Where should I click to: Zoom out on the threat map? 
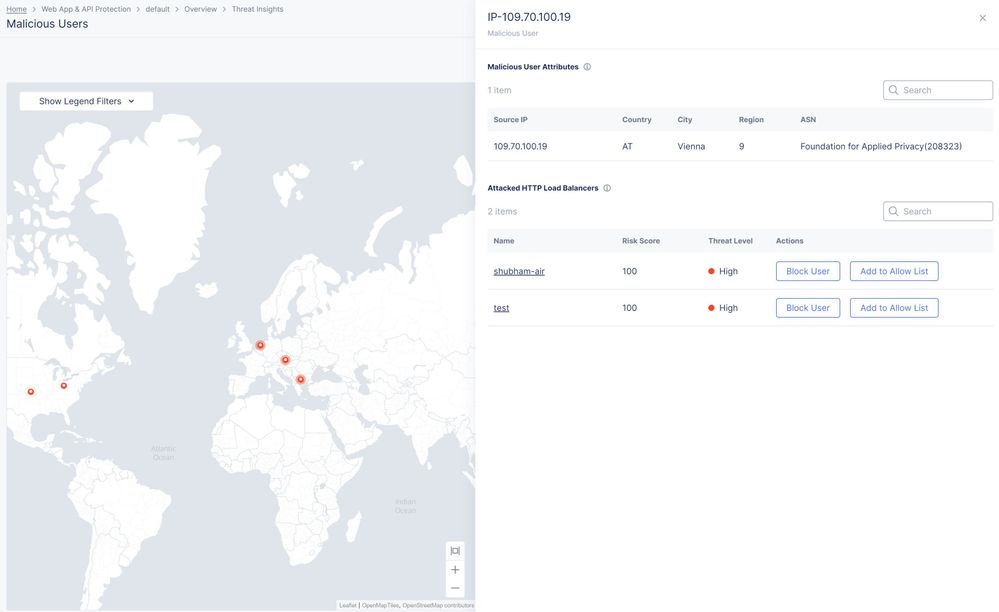(x=455, y=588)
